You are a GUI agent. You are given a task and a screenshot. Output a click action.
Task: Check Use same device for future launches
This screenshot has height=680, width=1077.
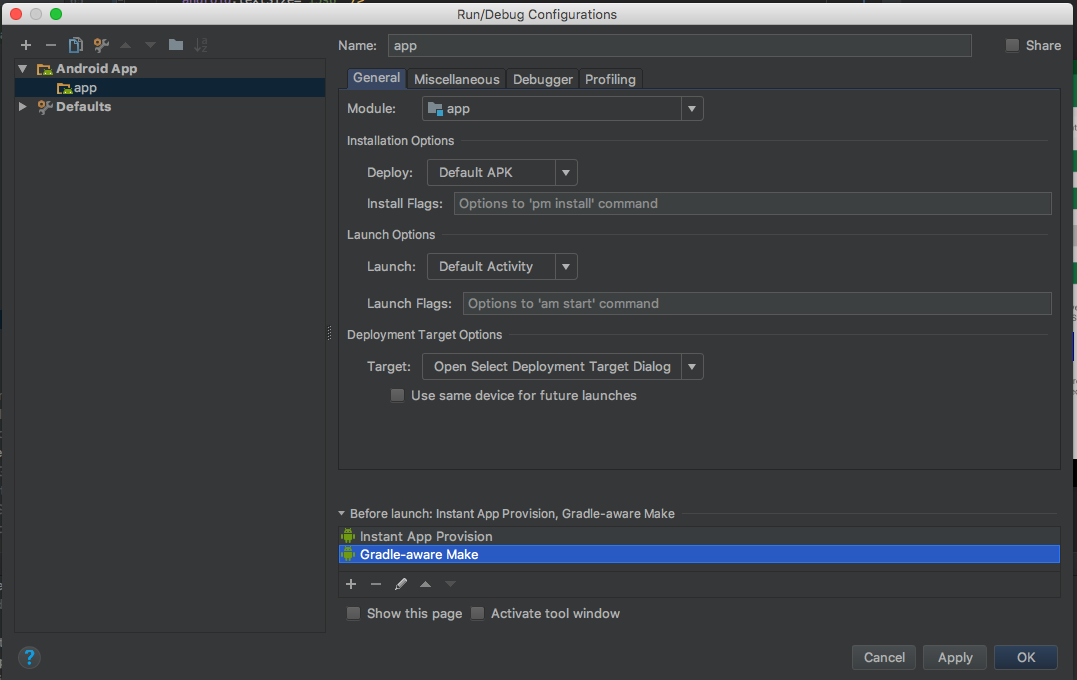398,396
